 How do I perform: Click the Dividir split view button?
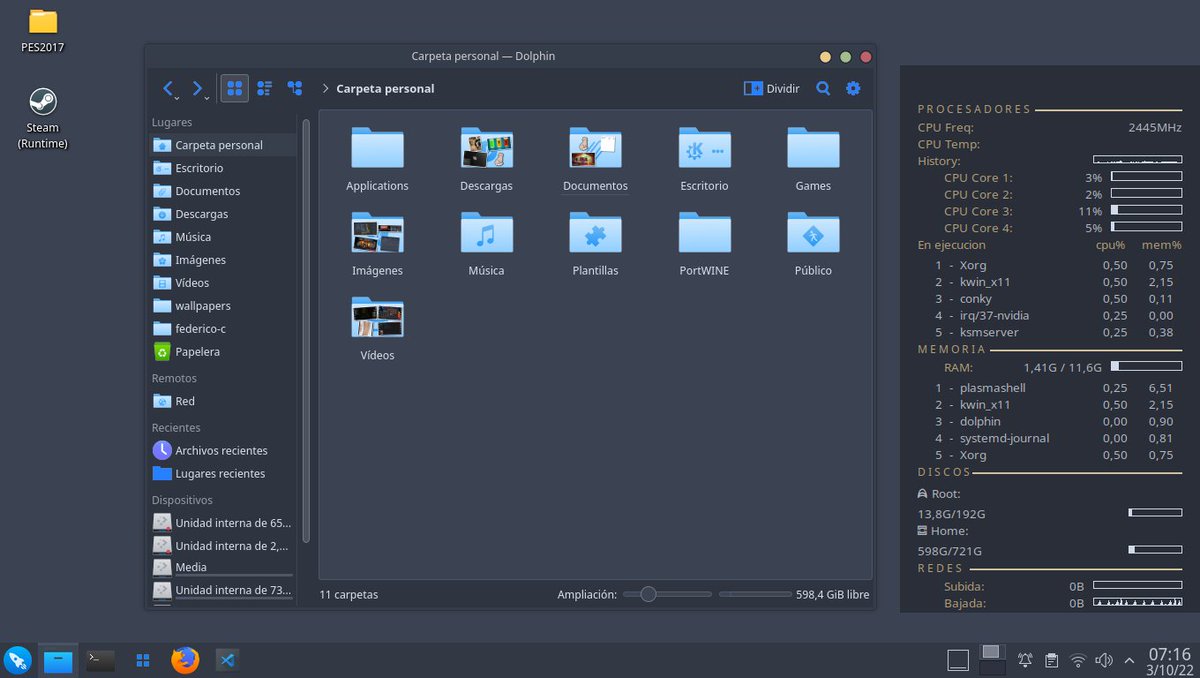tap(772, 88)
